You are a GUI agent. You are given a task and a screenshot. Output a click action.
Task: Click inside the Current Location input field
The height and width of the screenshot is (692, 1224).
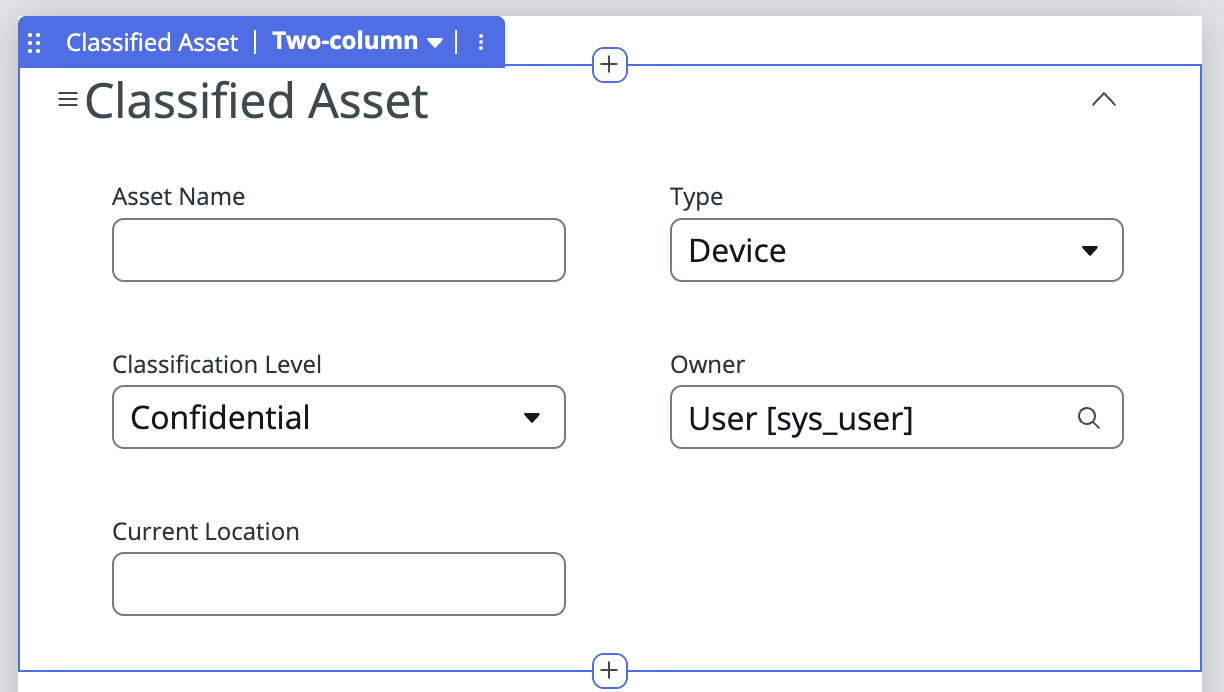338,584
